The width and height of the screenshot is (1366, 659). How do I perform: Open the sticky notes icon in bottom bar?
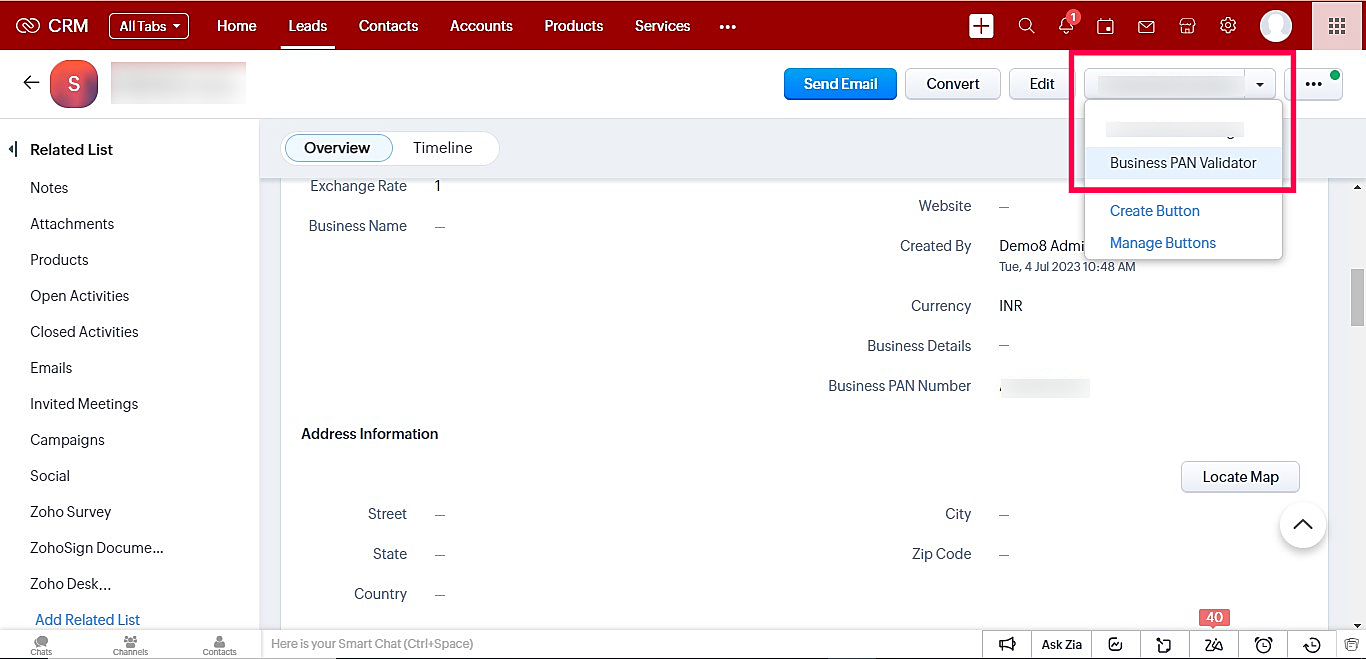pos(1164,644)
